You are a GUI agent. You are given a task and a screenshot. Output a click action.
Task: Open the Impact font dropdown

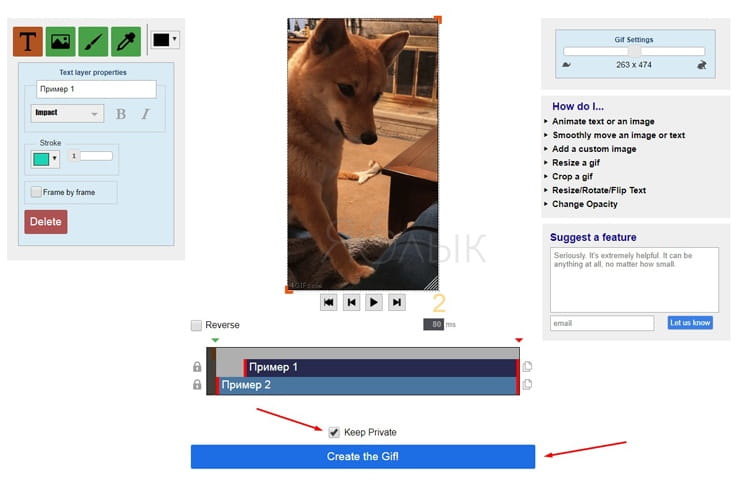click(67, 113)
